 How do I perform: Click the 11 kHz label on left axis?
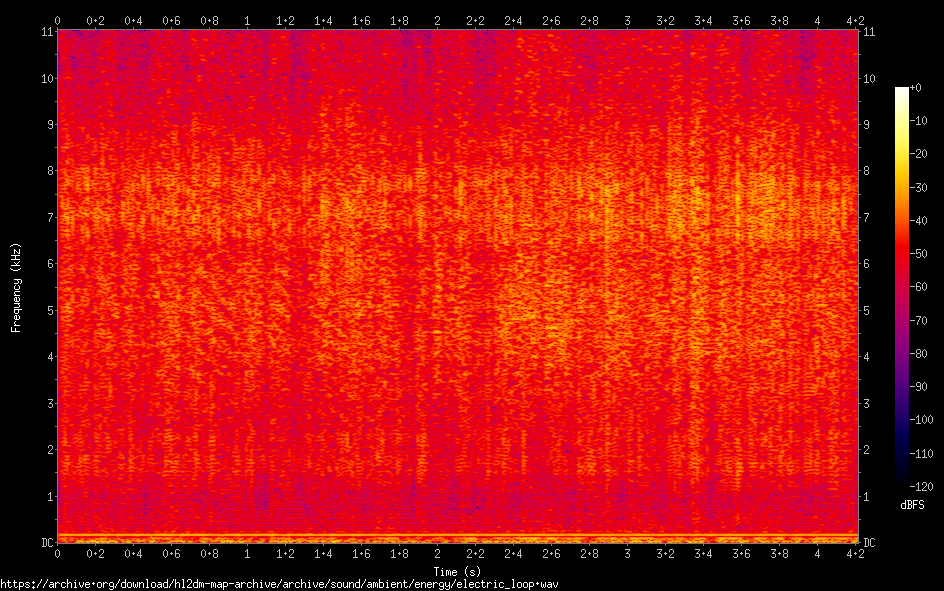pos(47,32)
